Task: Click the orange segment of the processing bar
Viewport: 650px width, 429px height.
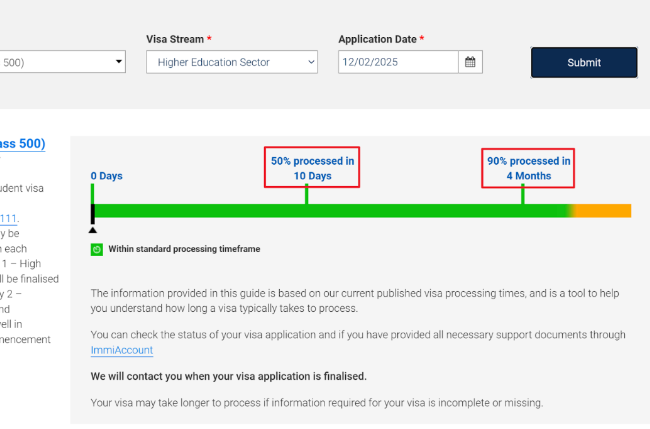Action: point(605,211)
